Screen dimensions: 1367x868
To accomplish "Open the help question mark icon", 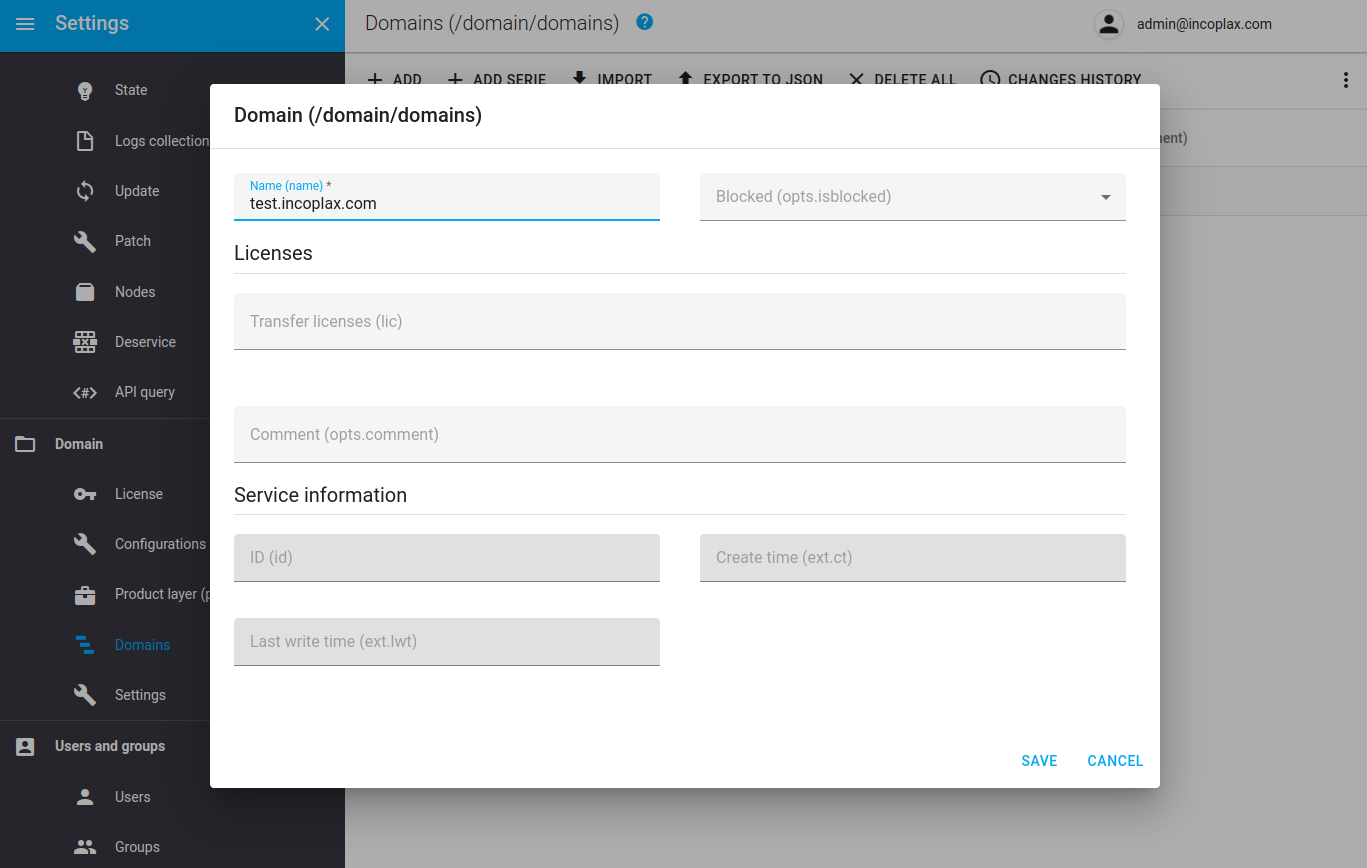I will tap(645, 21).
